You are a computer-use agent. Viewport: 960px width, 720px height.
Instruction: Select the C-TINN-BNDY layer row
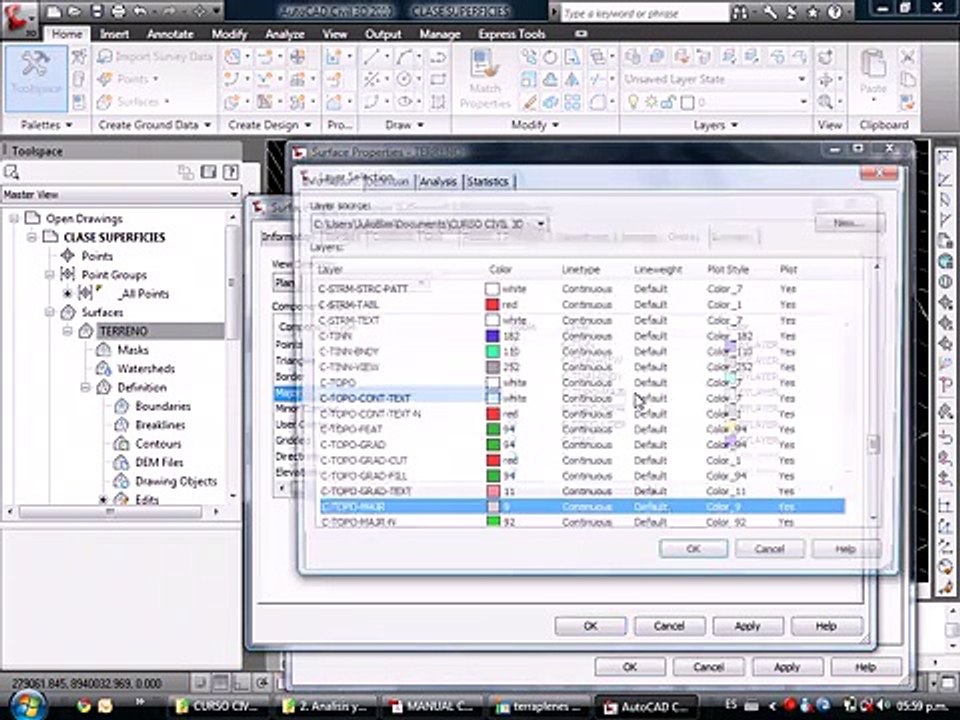(582, 351)
